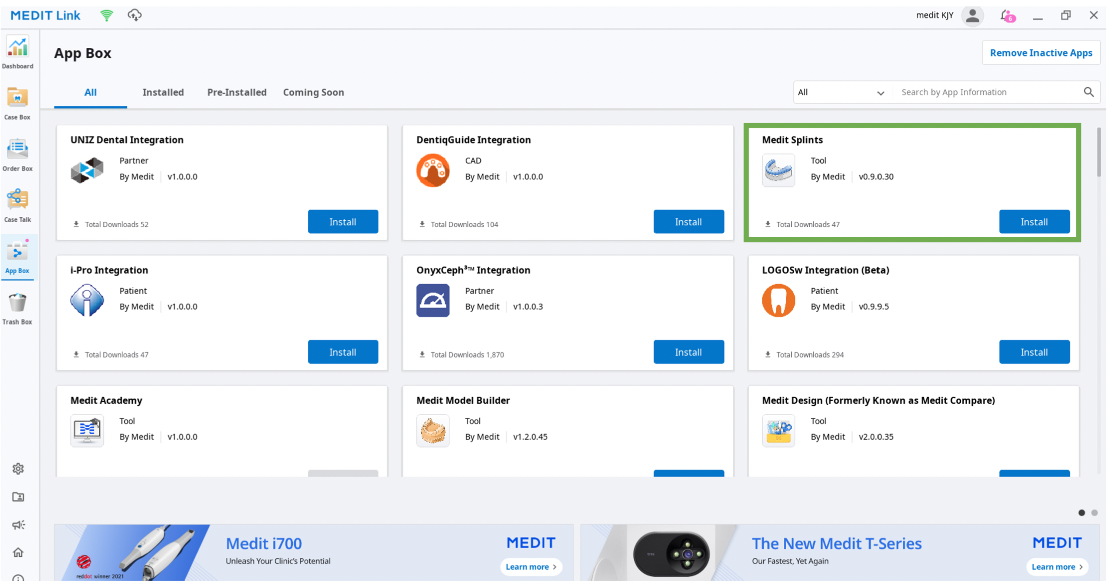This screenshot has height=585, width=1109.
Task: Switch to the Pre-Installed tab
Action: point(237,92)
